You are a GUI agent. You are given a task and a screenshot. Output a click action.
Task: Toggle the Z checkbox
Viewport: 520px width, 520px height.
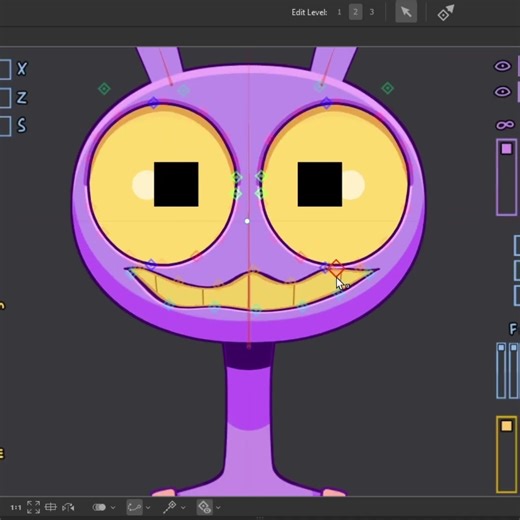pyautogui.click(x=5, y=98)
